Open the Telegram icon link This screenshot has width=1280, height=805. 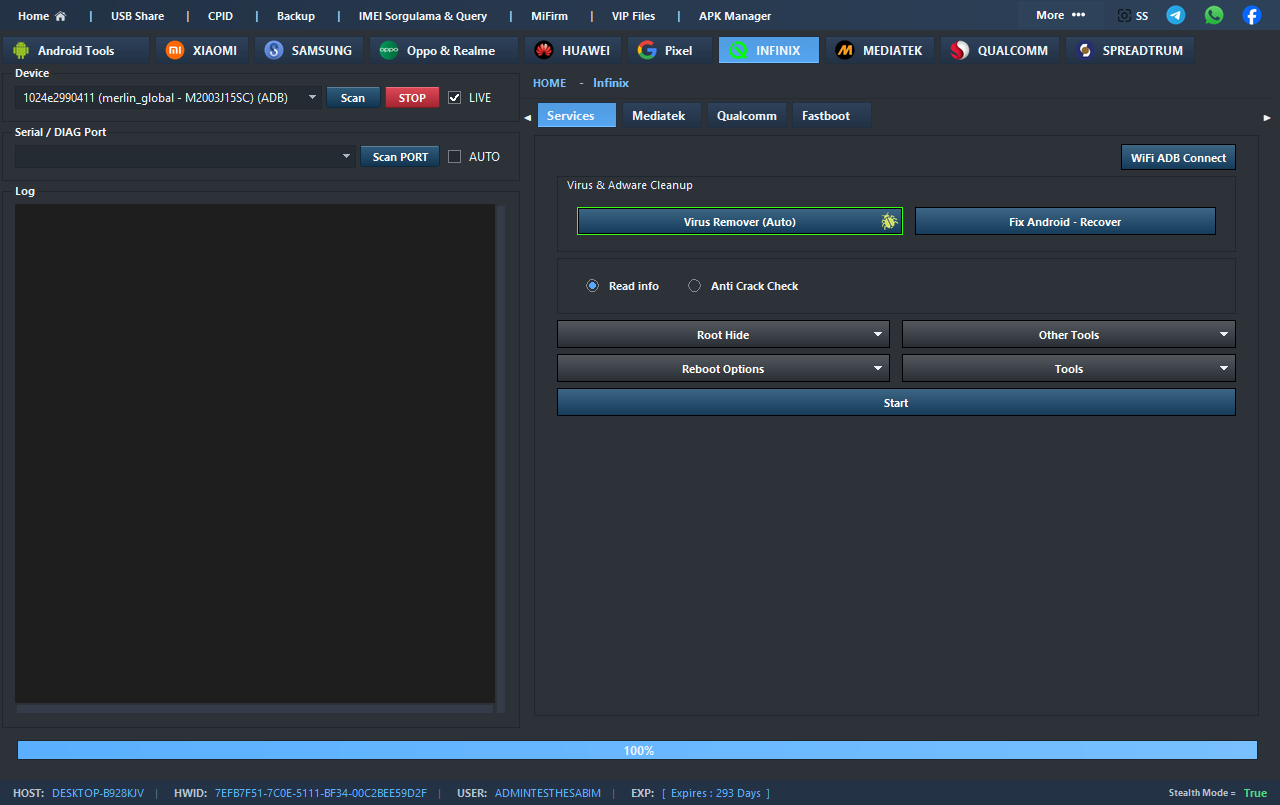click(1176, 15)
